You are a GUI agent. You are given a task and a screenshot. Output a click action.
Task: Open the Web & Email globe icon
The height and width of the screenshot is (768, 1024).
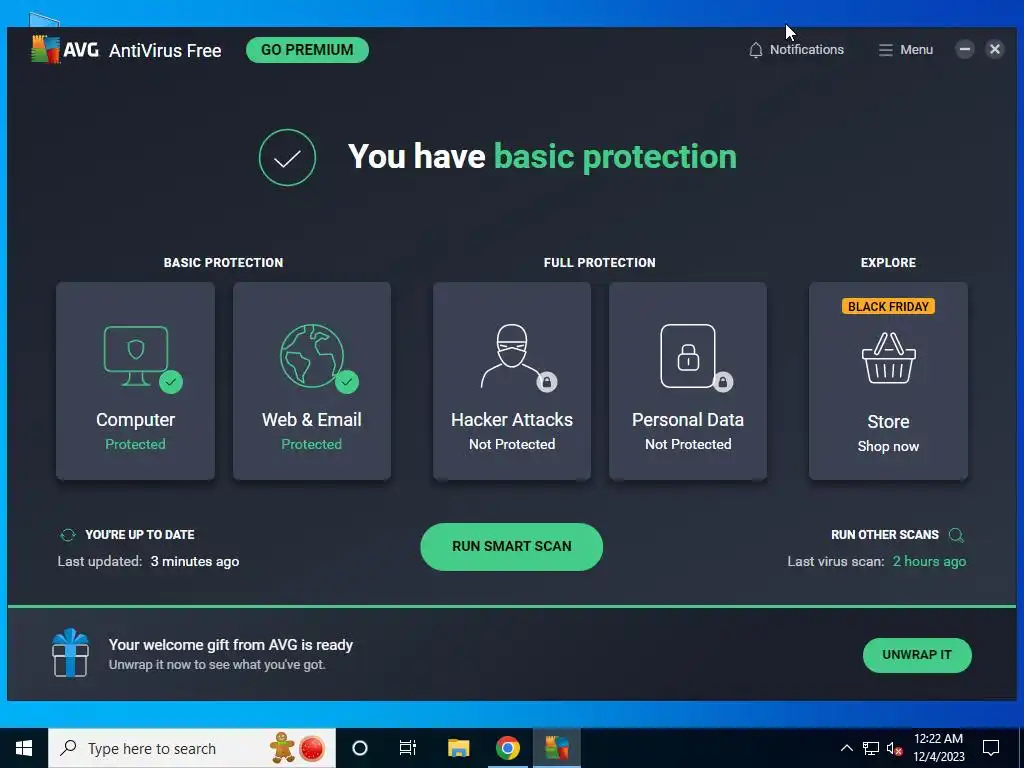(312, 356)
